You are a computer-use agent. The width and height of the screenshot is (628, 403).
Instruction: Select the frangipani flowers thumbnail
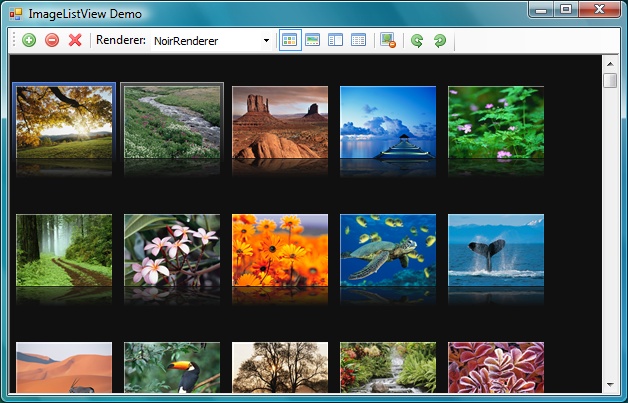coord(172,250)
